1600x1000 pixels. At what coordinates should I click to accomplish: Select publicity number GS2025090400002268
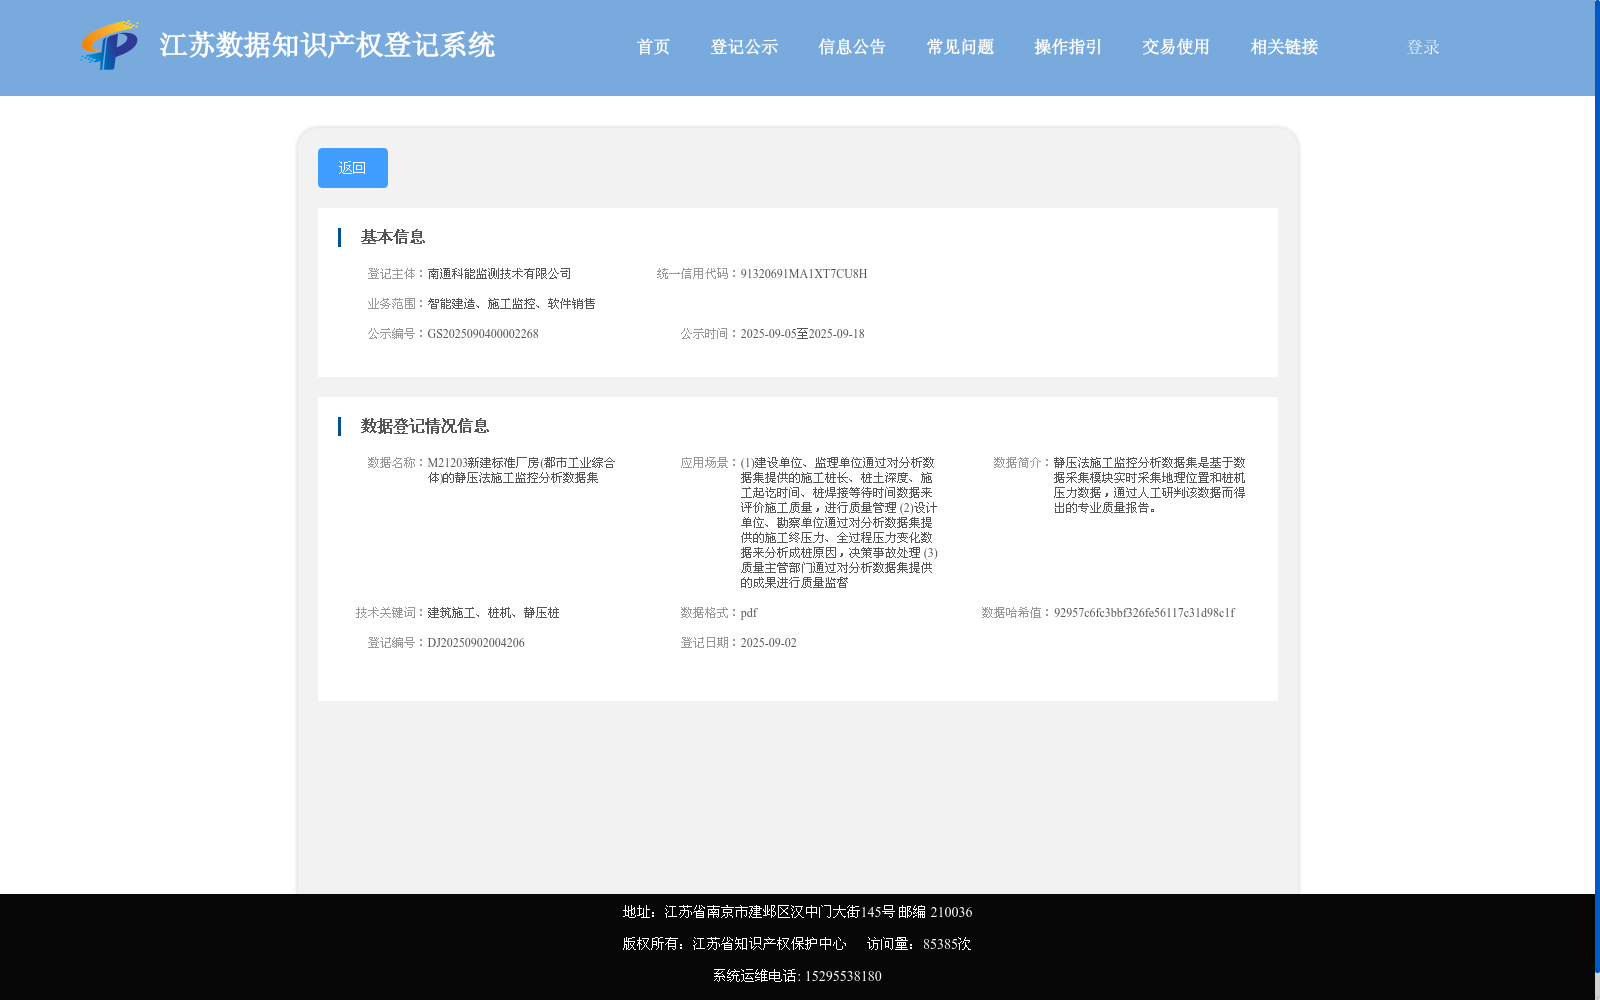point(483,334)
